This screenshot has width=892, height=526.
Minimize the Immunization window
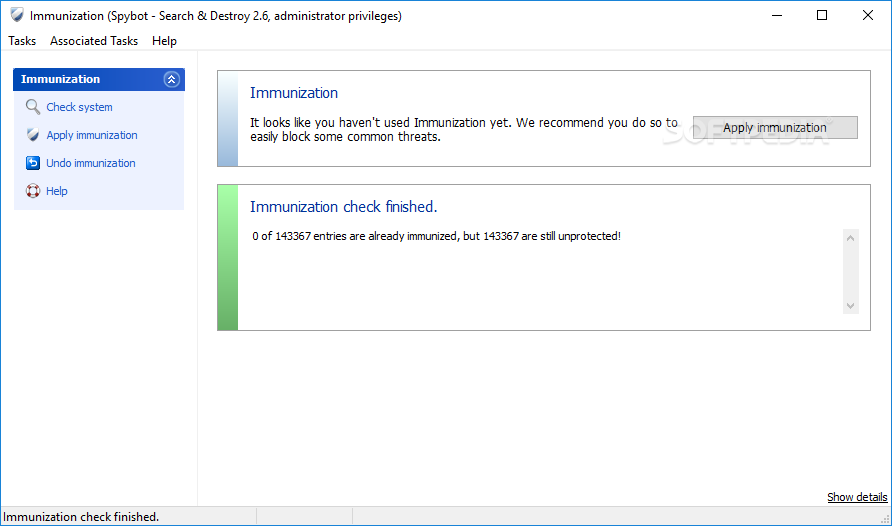pyautogui.click(x=777, y=15)
